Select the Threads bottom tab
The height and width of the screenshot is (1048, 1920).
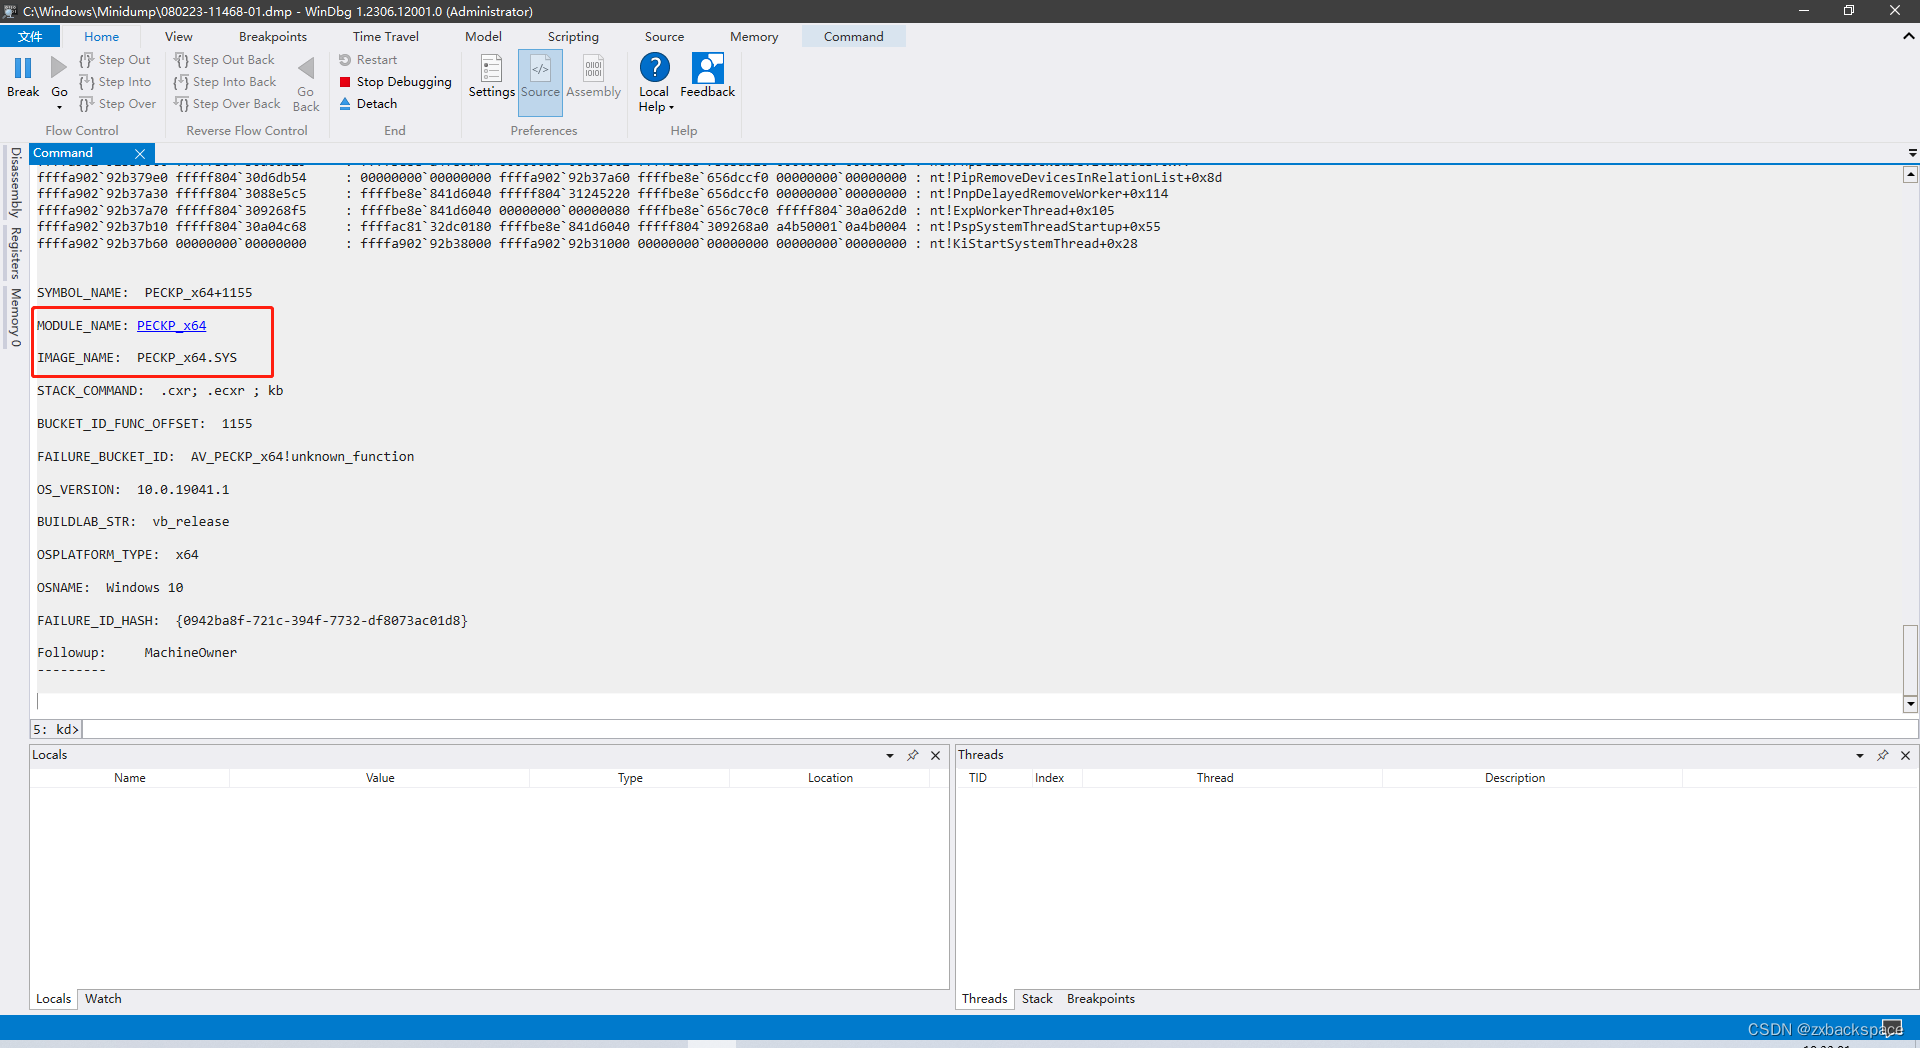tap(985, 999)
